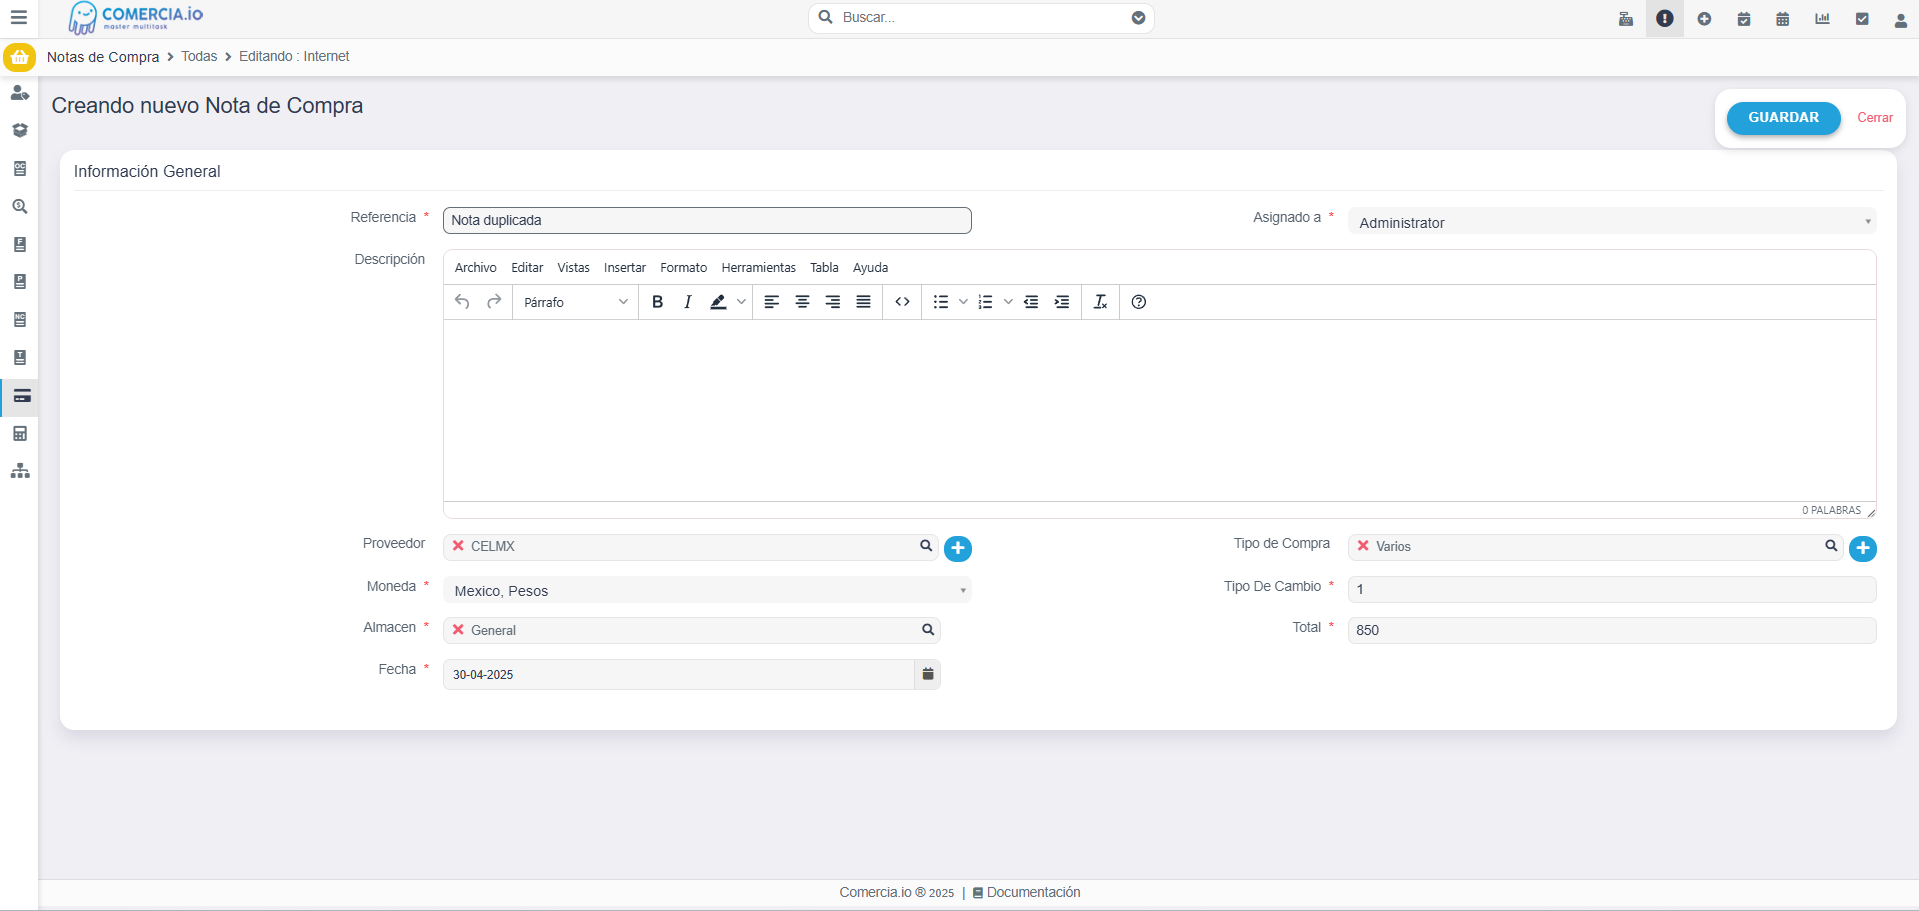Click the yellow shopping basket module icon
1919x911 pixels.
(19, 57)
